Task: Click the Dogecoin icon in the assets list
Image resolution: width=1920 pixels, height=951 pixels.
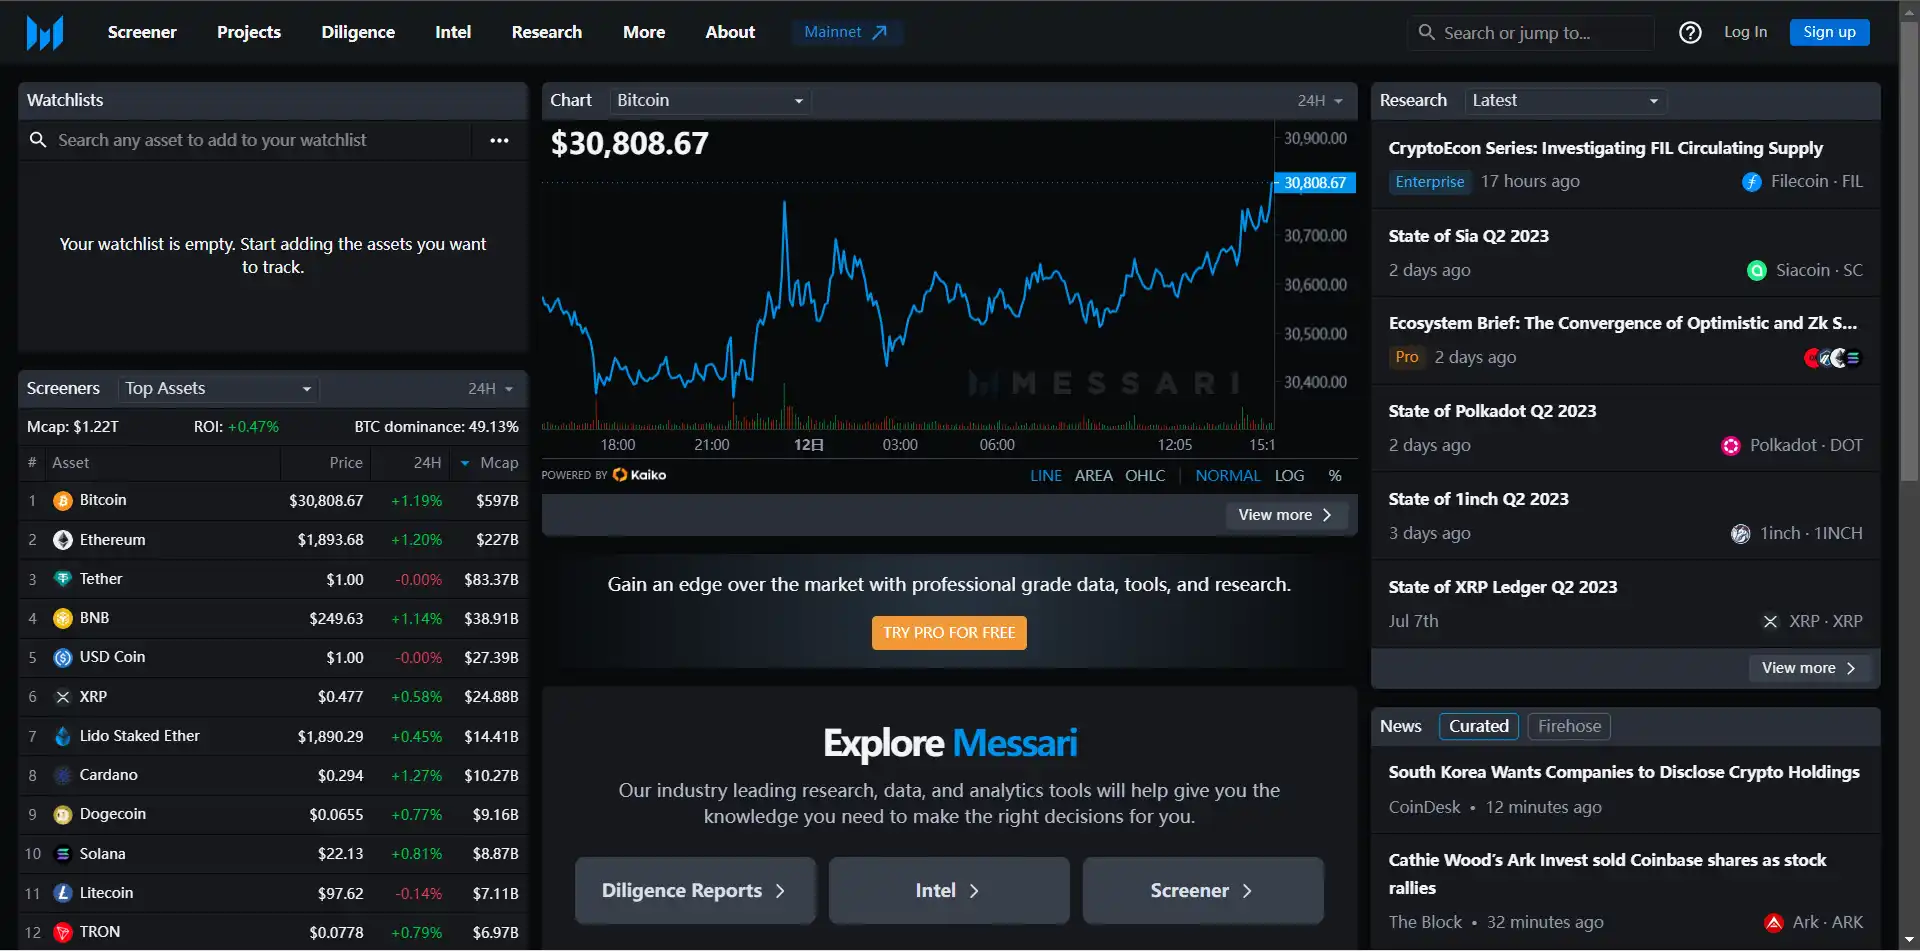Action: 63,814
